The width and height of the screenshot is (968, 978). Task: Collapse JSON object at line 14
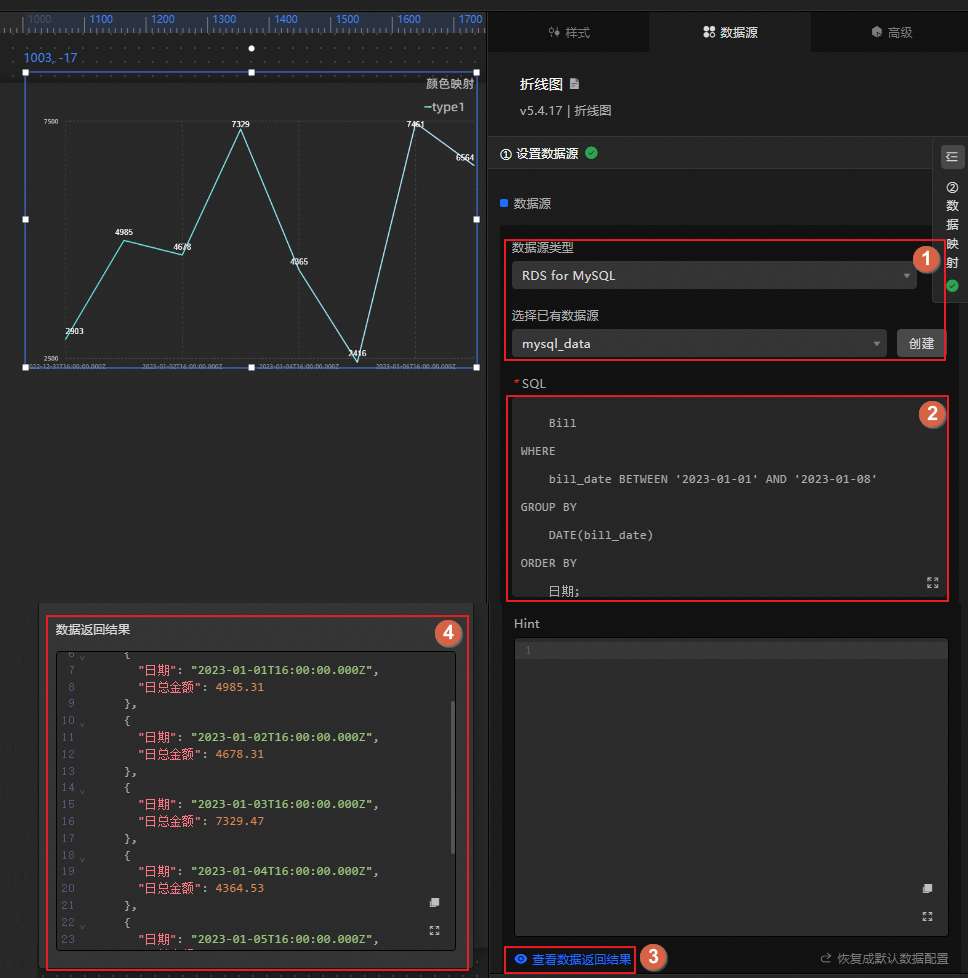point(82,791)
